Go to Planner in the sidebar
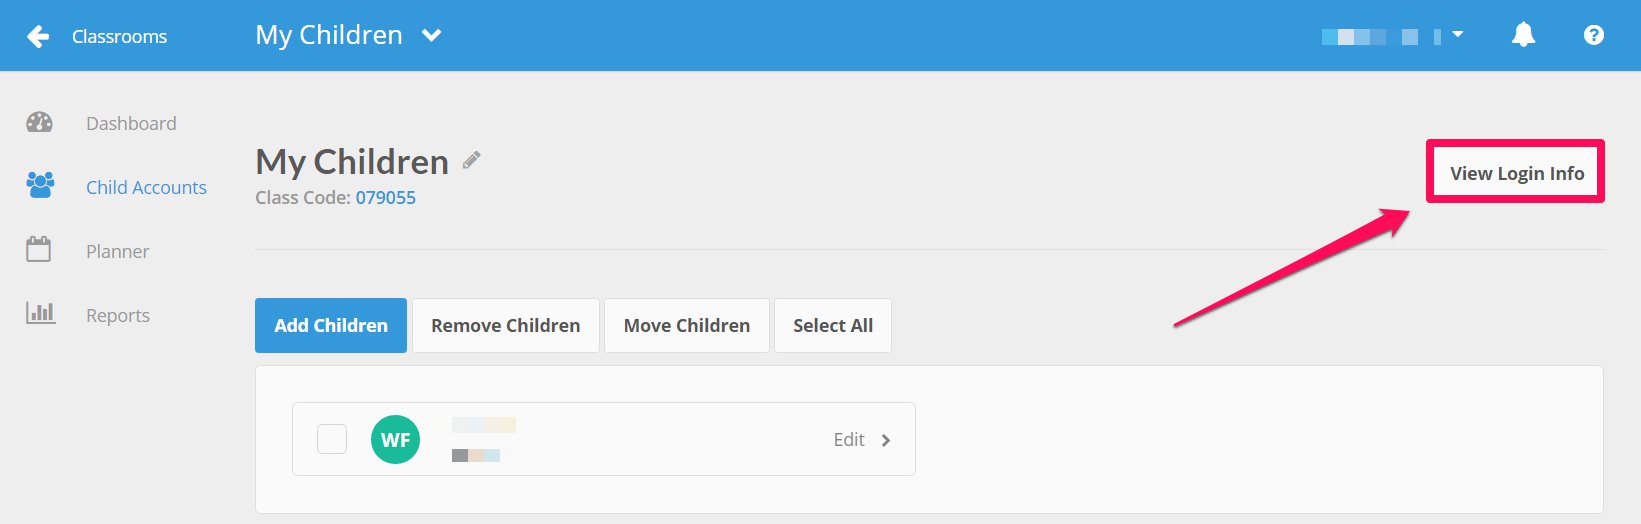This screenshot has width=1641, height=524. click(117, 251)
